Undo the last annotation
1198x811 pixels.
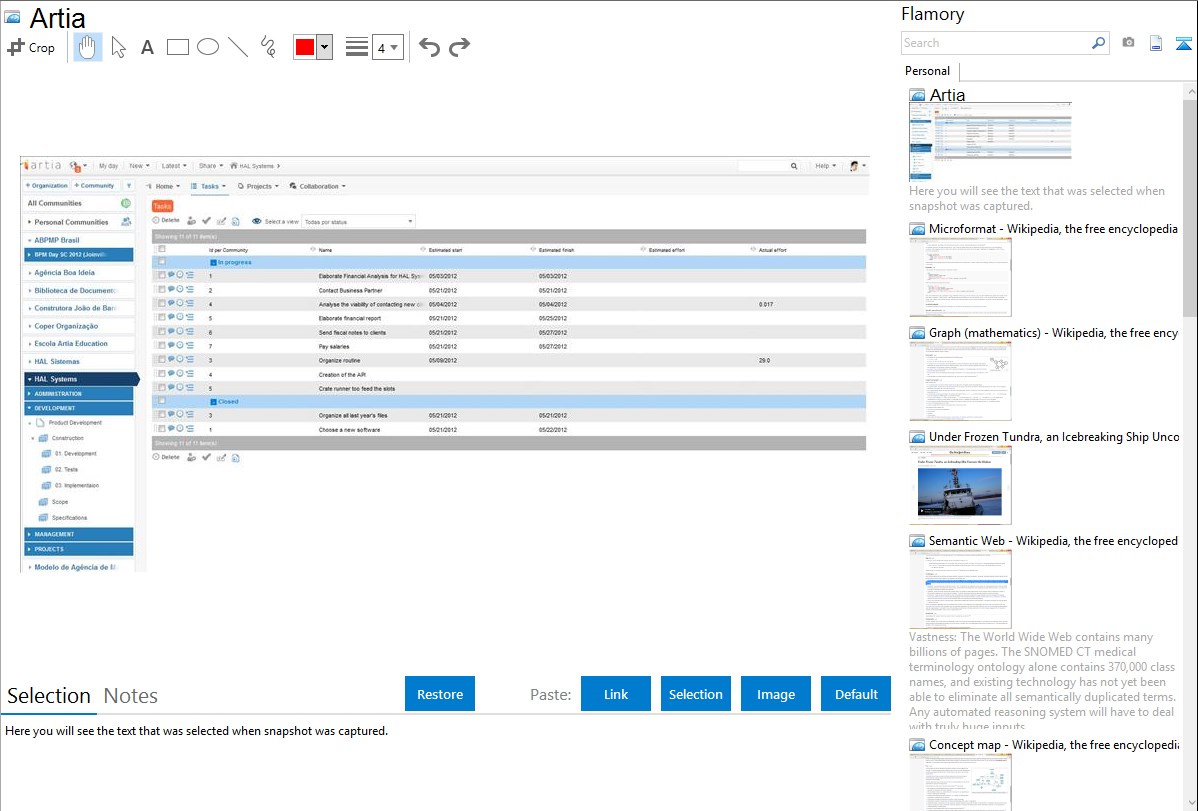(429, 47)
